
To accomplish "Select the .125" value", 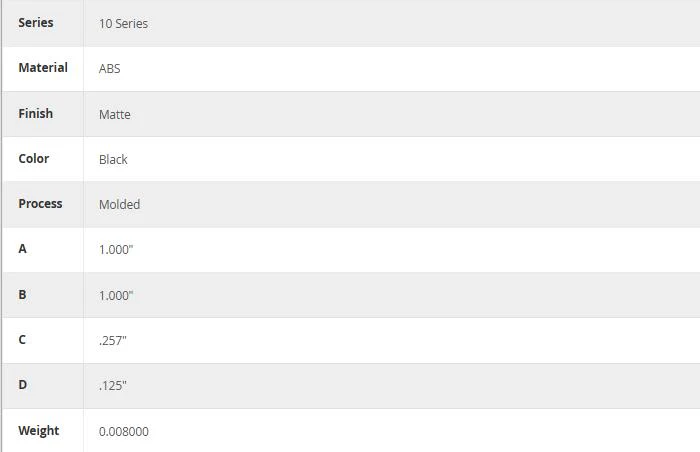I will click(112, 385).
